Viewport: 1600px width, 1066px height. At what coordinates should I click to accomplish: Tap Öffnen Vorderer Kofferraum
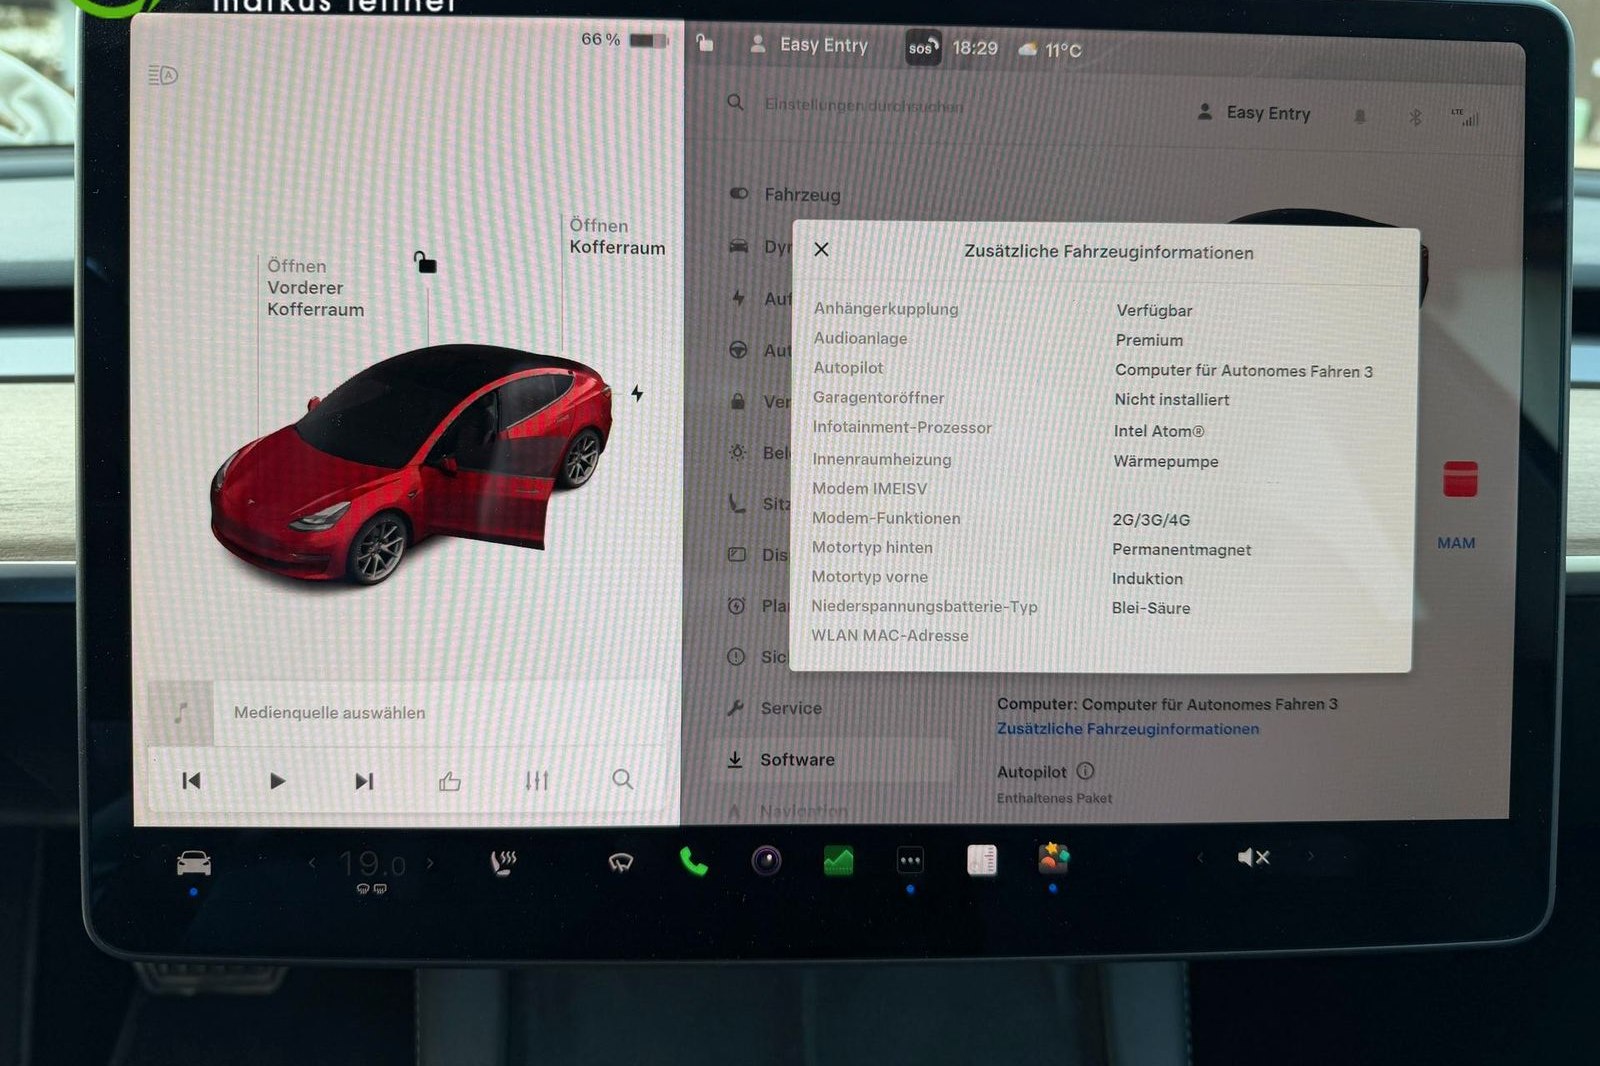point(314,288)
